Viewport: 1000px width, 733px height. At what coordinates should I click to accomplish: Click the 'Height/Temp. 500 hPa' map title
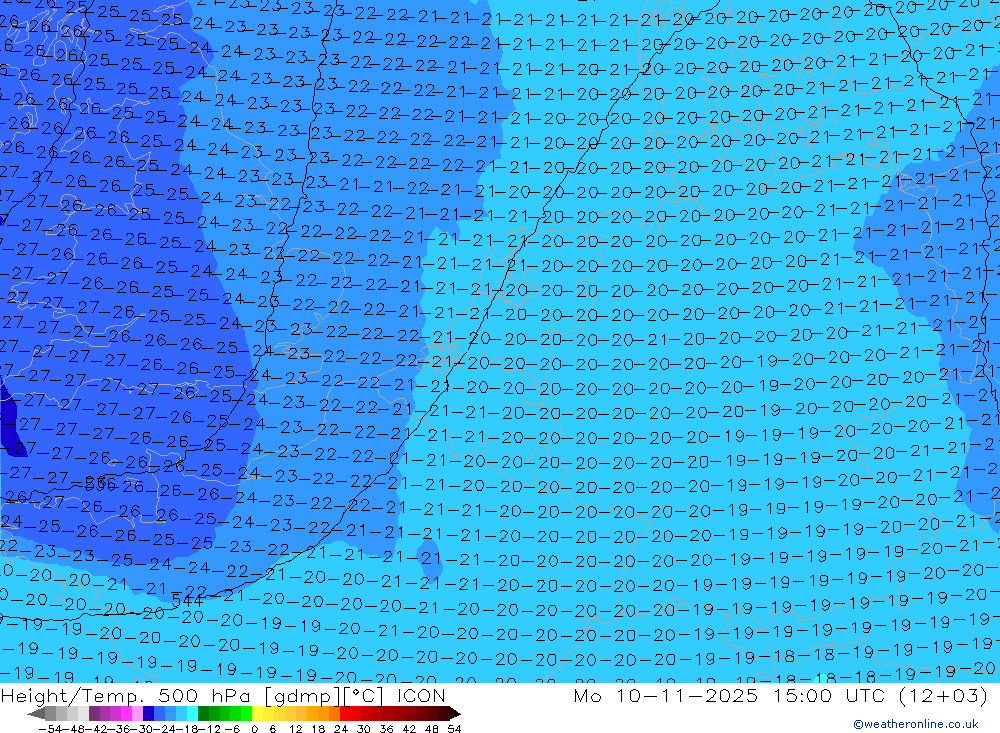point(125,696)
